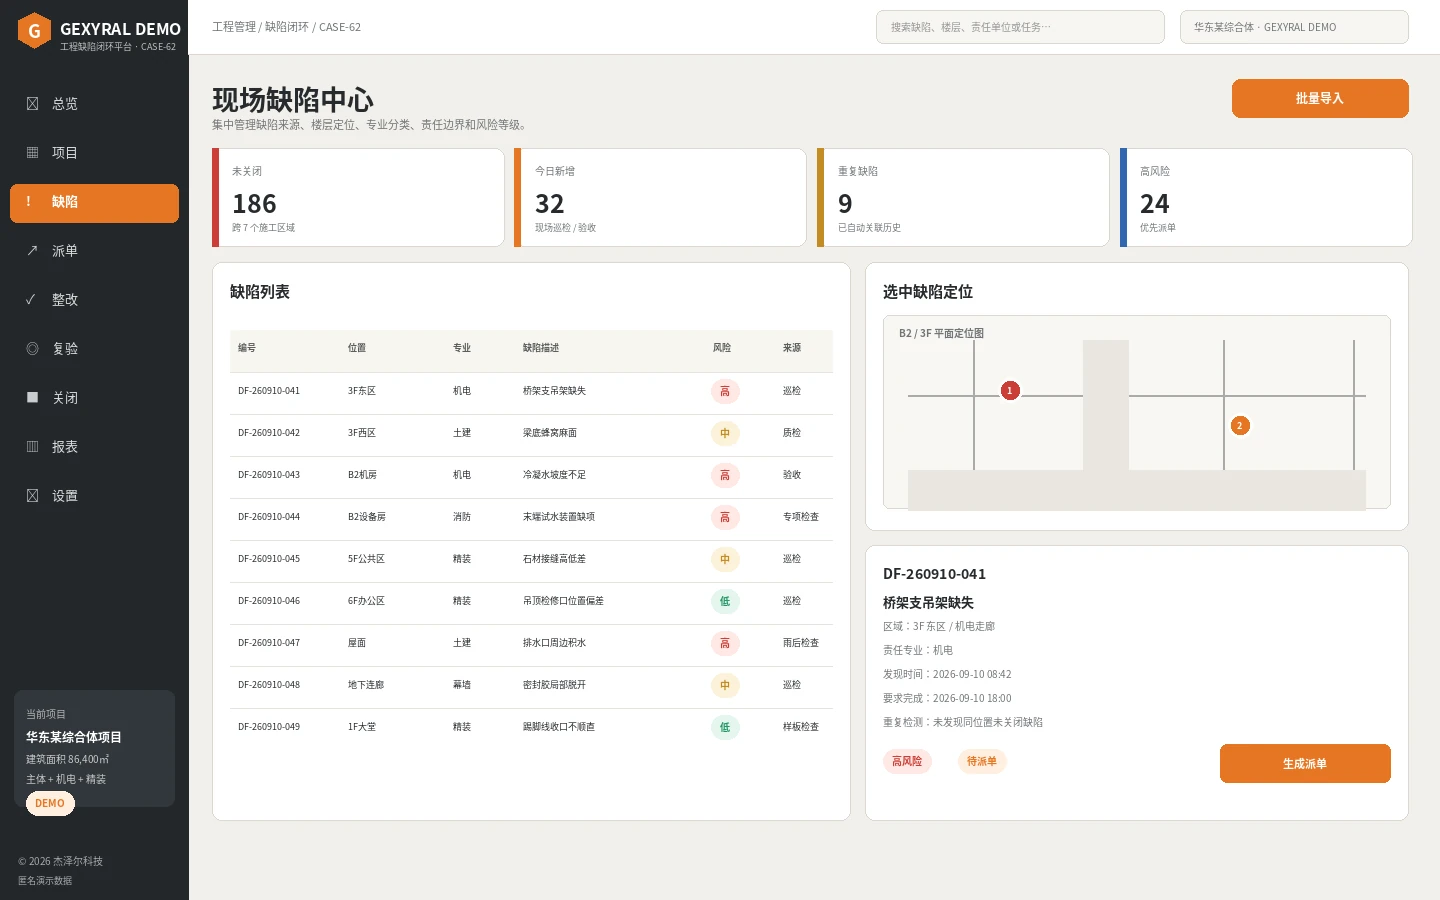Click map marker 1 on floor plan

tap(1010, 390)
